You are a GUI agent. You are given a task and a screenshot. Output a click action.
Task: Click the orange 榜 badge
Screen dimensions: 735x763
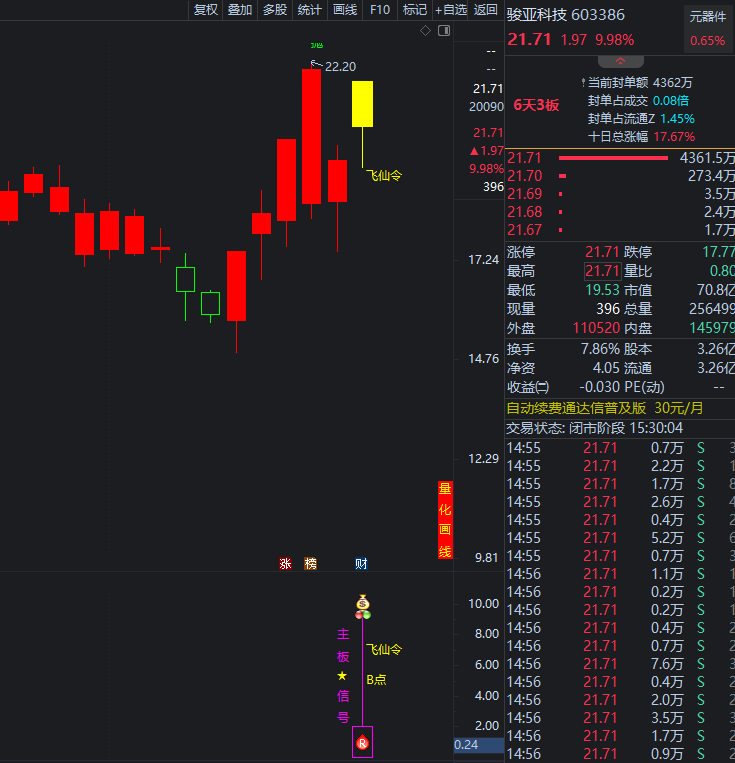click(x=310, y=563)
